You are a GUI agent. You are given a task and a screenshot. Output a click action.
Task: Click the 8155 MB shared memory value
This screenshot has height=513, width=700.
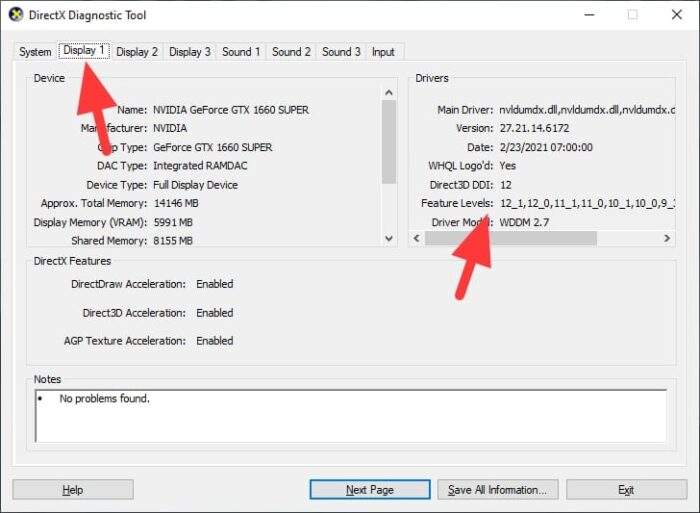tap(173, 241)
